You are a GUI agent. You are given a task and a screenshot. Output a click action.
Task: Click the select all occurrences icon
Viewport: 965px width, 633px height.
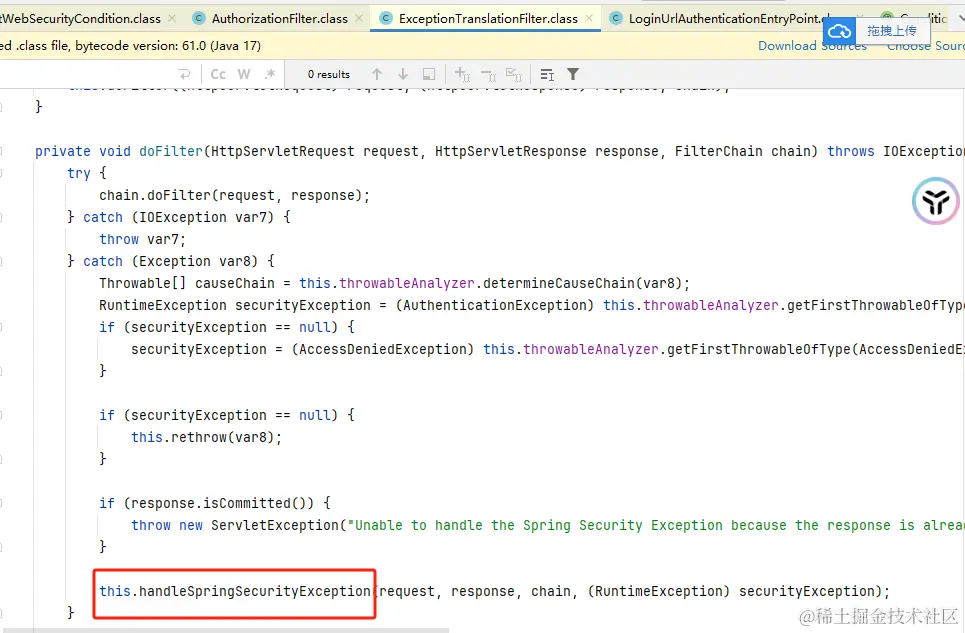tap(429, 74)
